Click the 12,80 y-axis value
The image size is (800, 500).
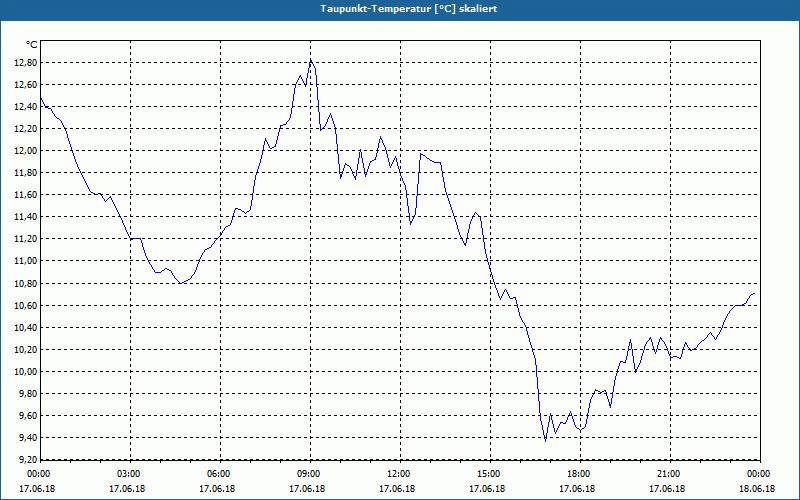(27, 63)
